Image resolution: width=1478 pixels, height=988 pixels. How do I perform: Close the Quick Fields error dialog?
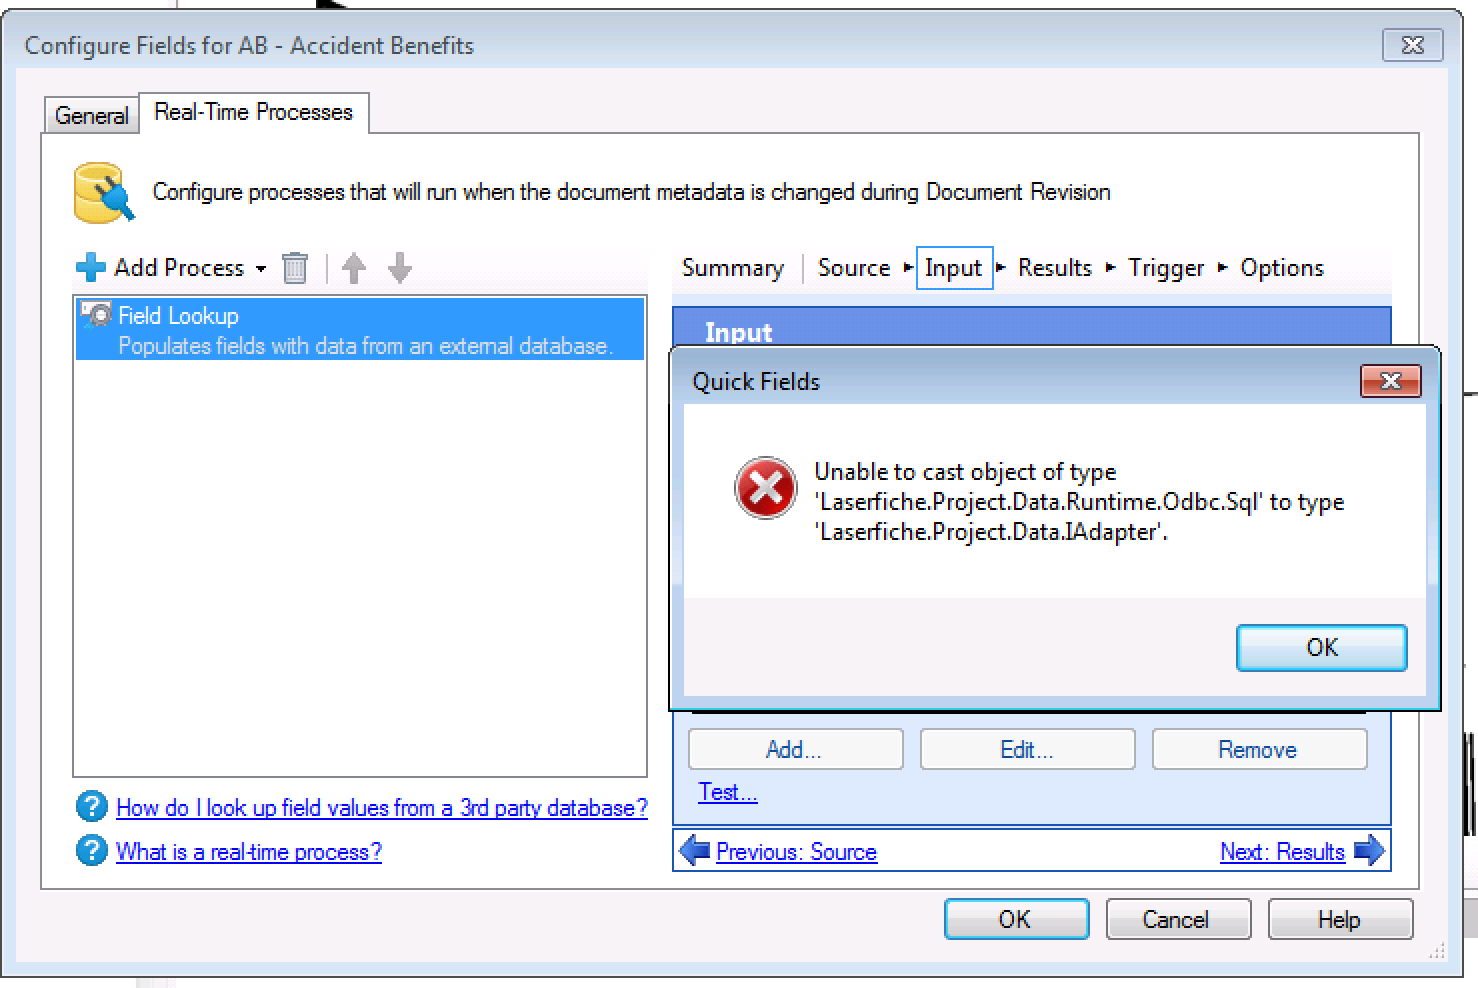pos(1390,381)
